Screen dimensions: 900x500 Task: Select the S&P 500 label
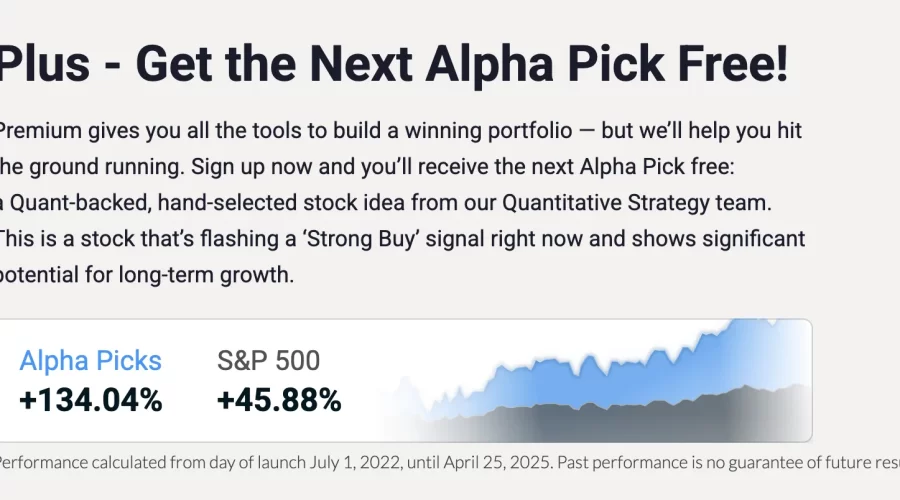[268, 361]
